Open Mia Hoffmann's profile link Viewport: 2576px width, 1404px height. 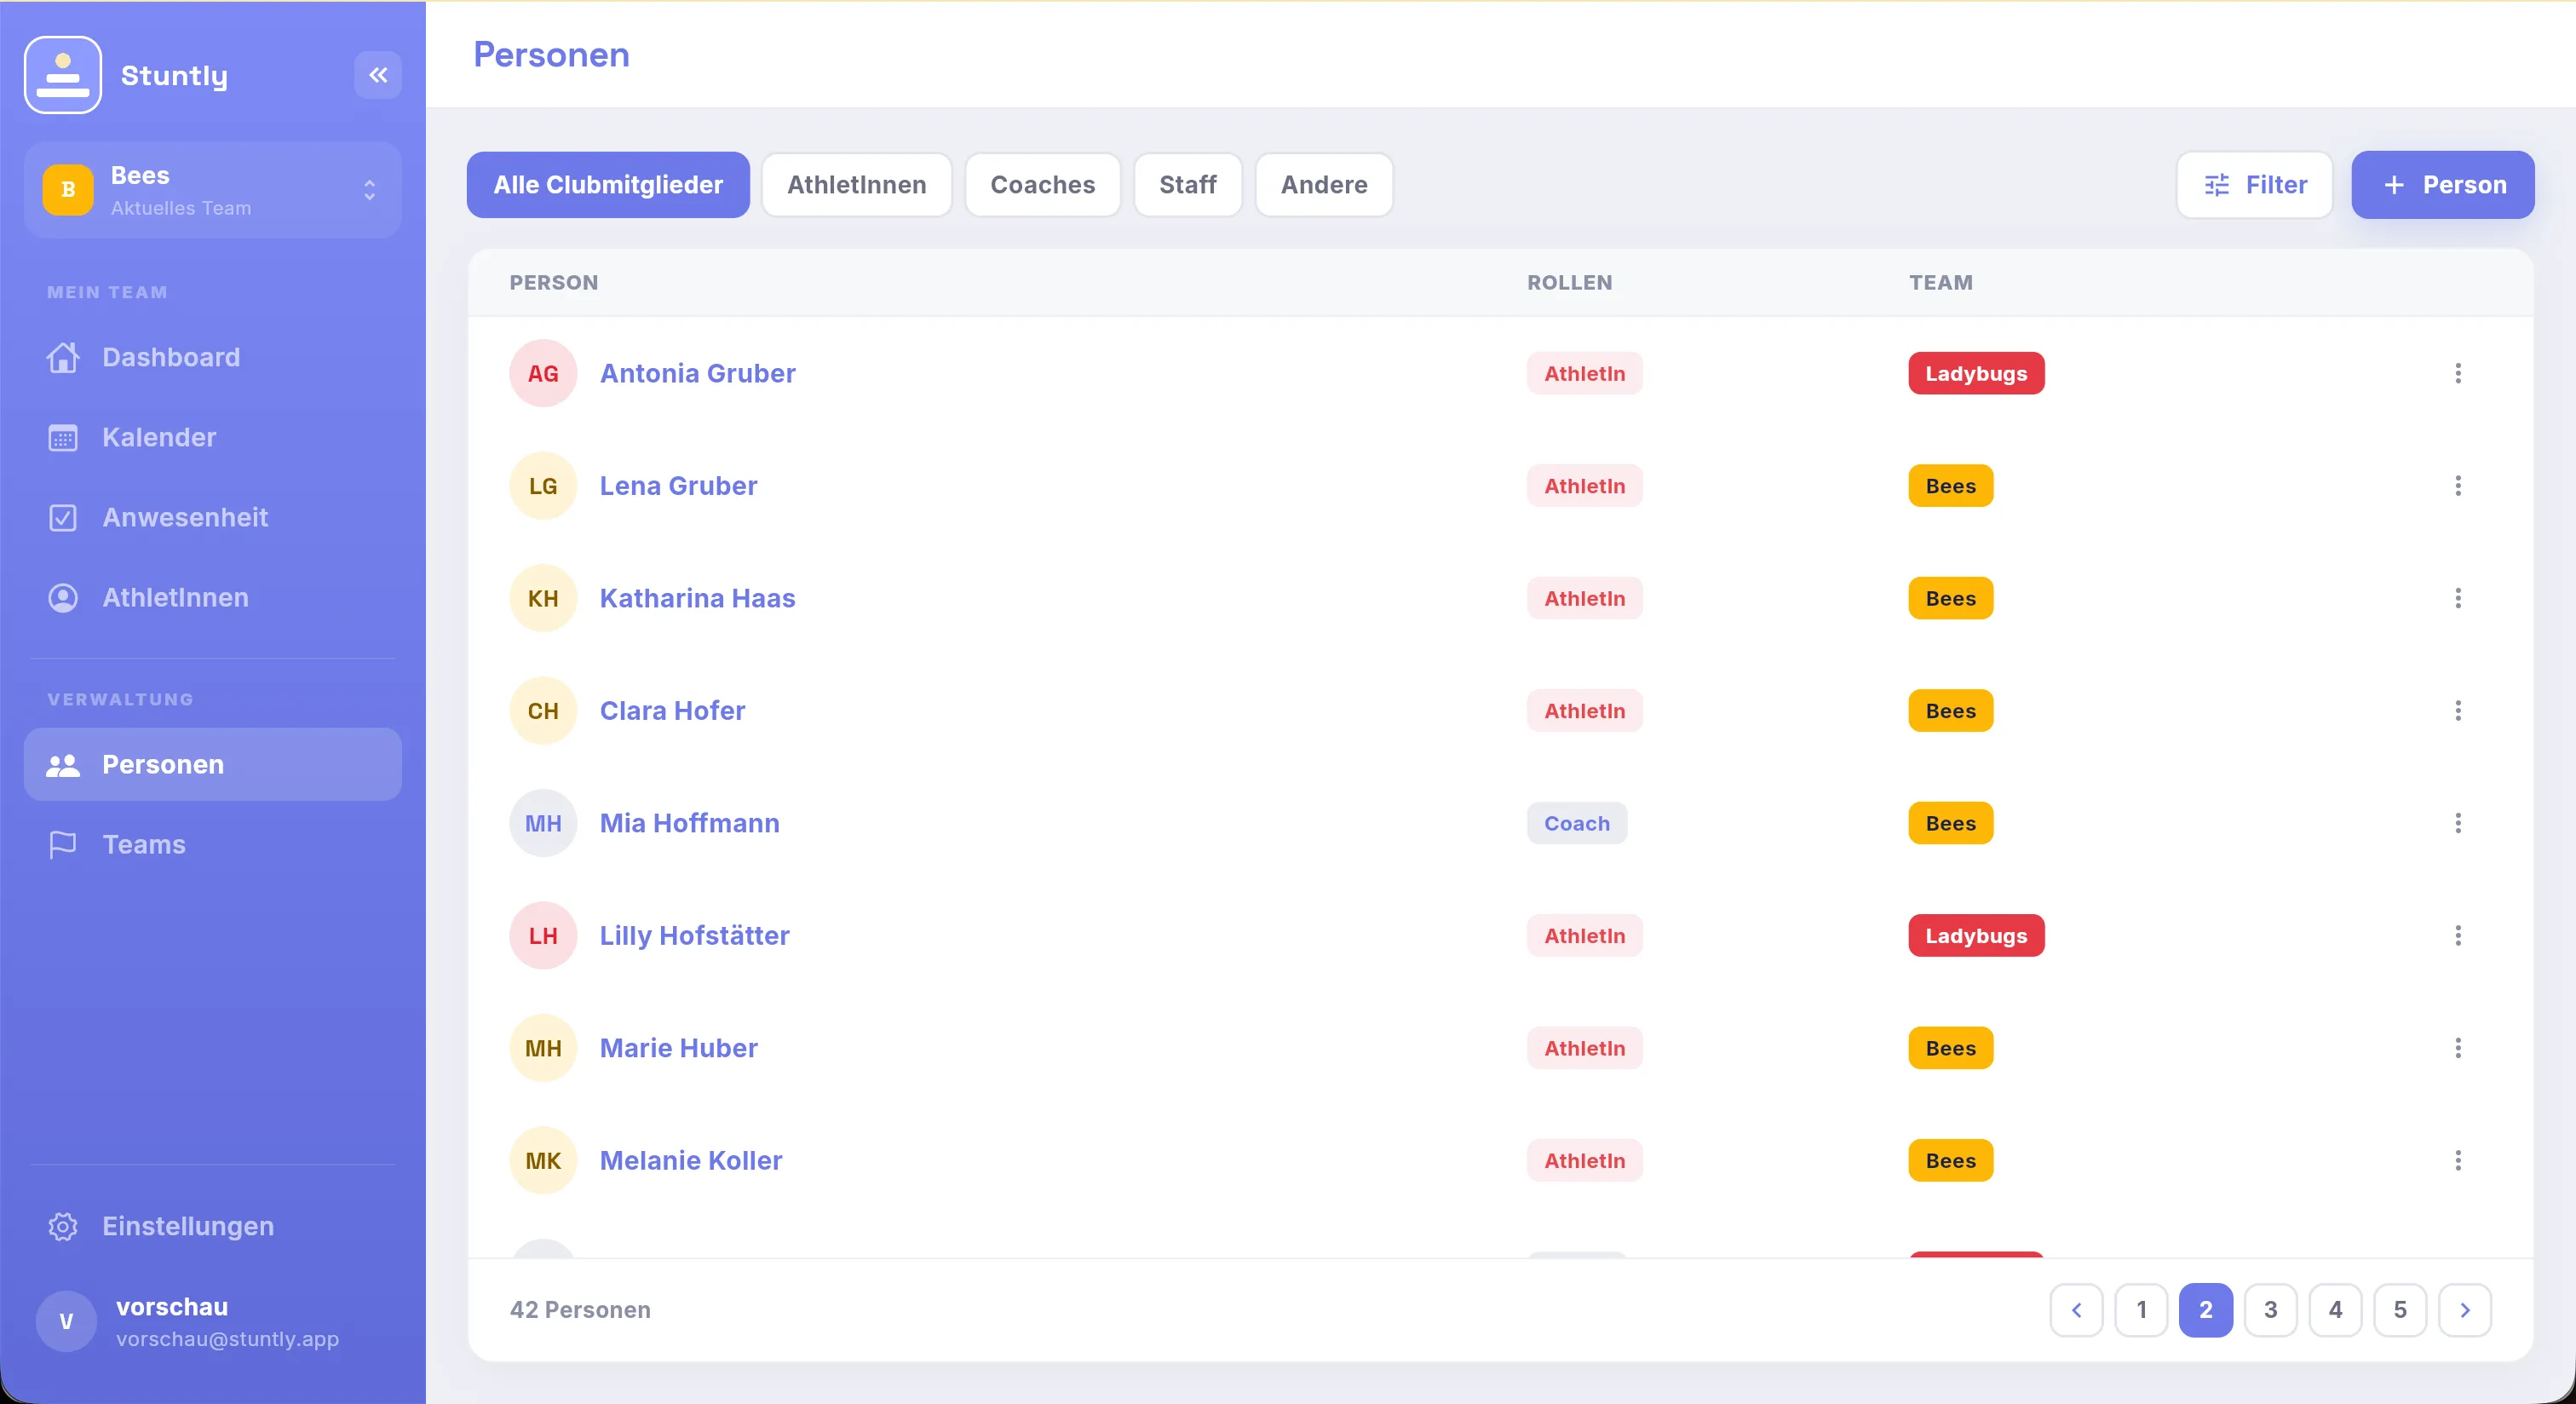(690, 823)
